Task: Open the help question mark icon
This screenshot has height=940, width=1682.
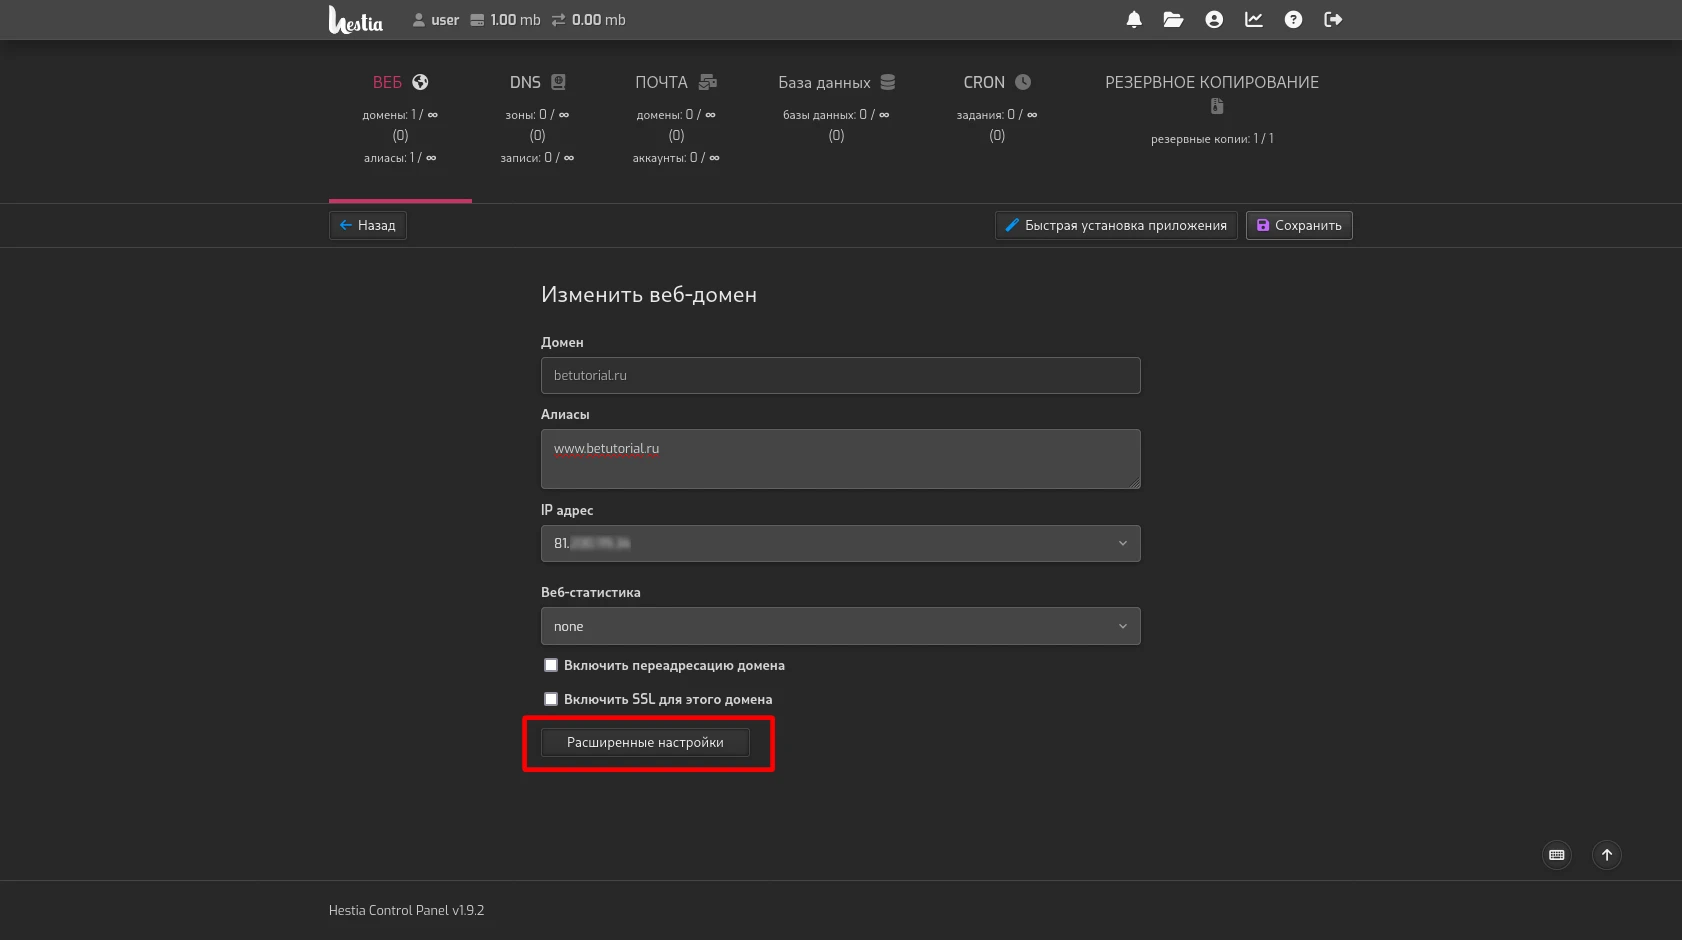Action: (x=1293, y=20)
